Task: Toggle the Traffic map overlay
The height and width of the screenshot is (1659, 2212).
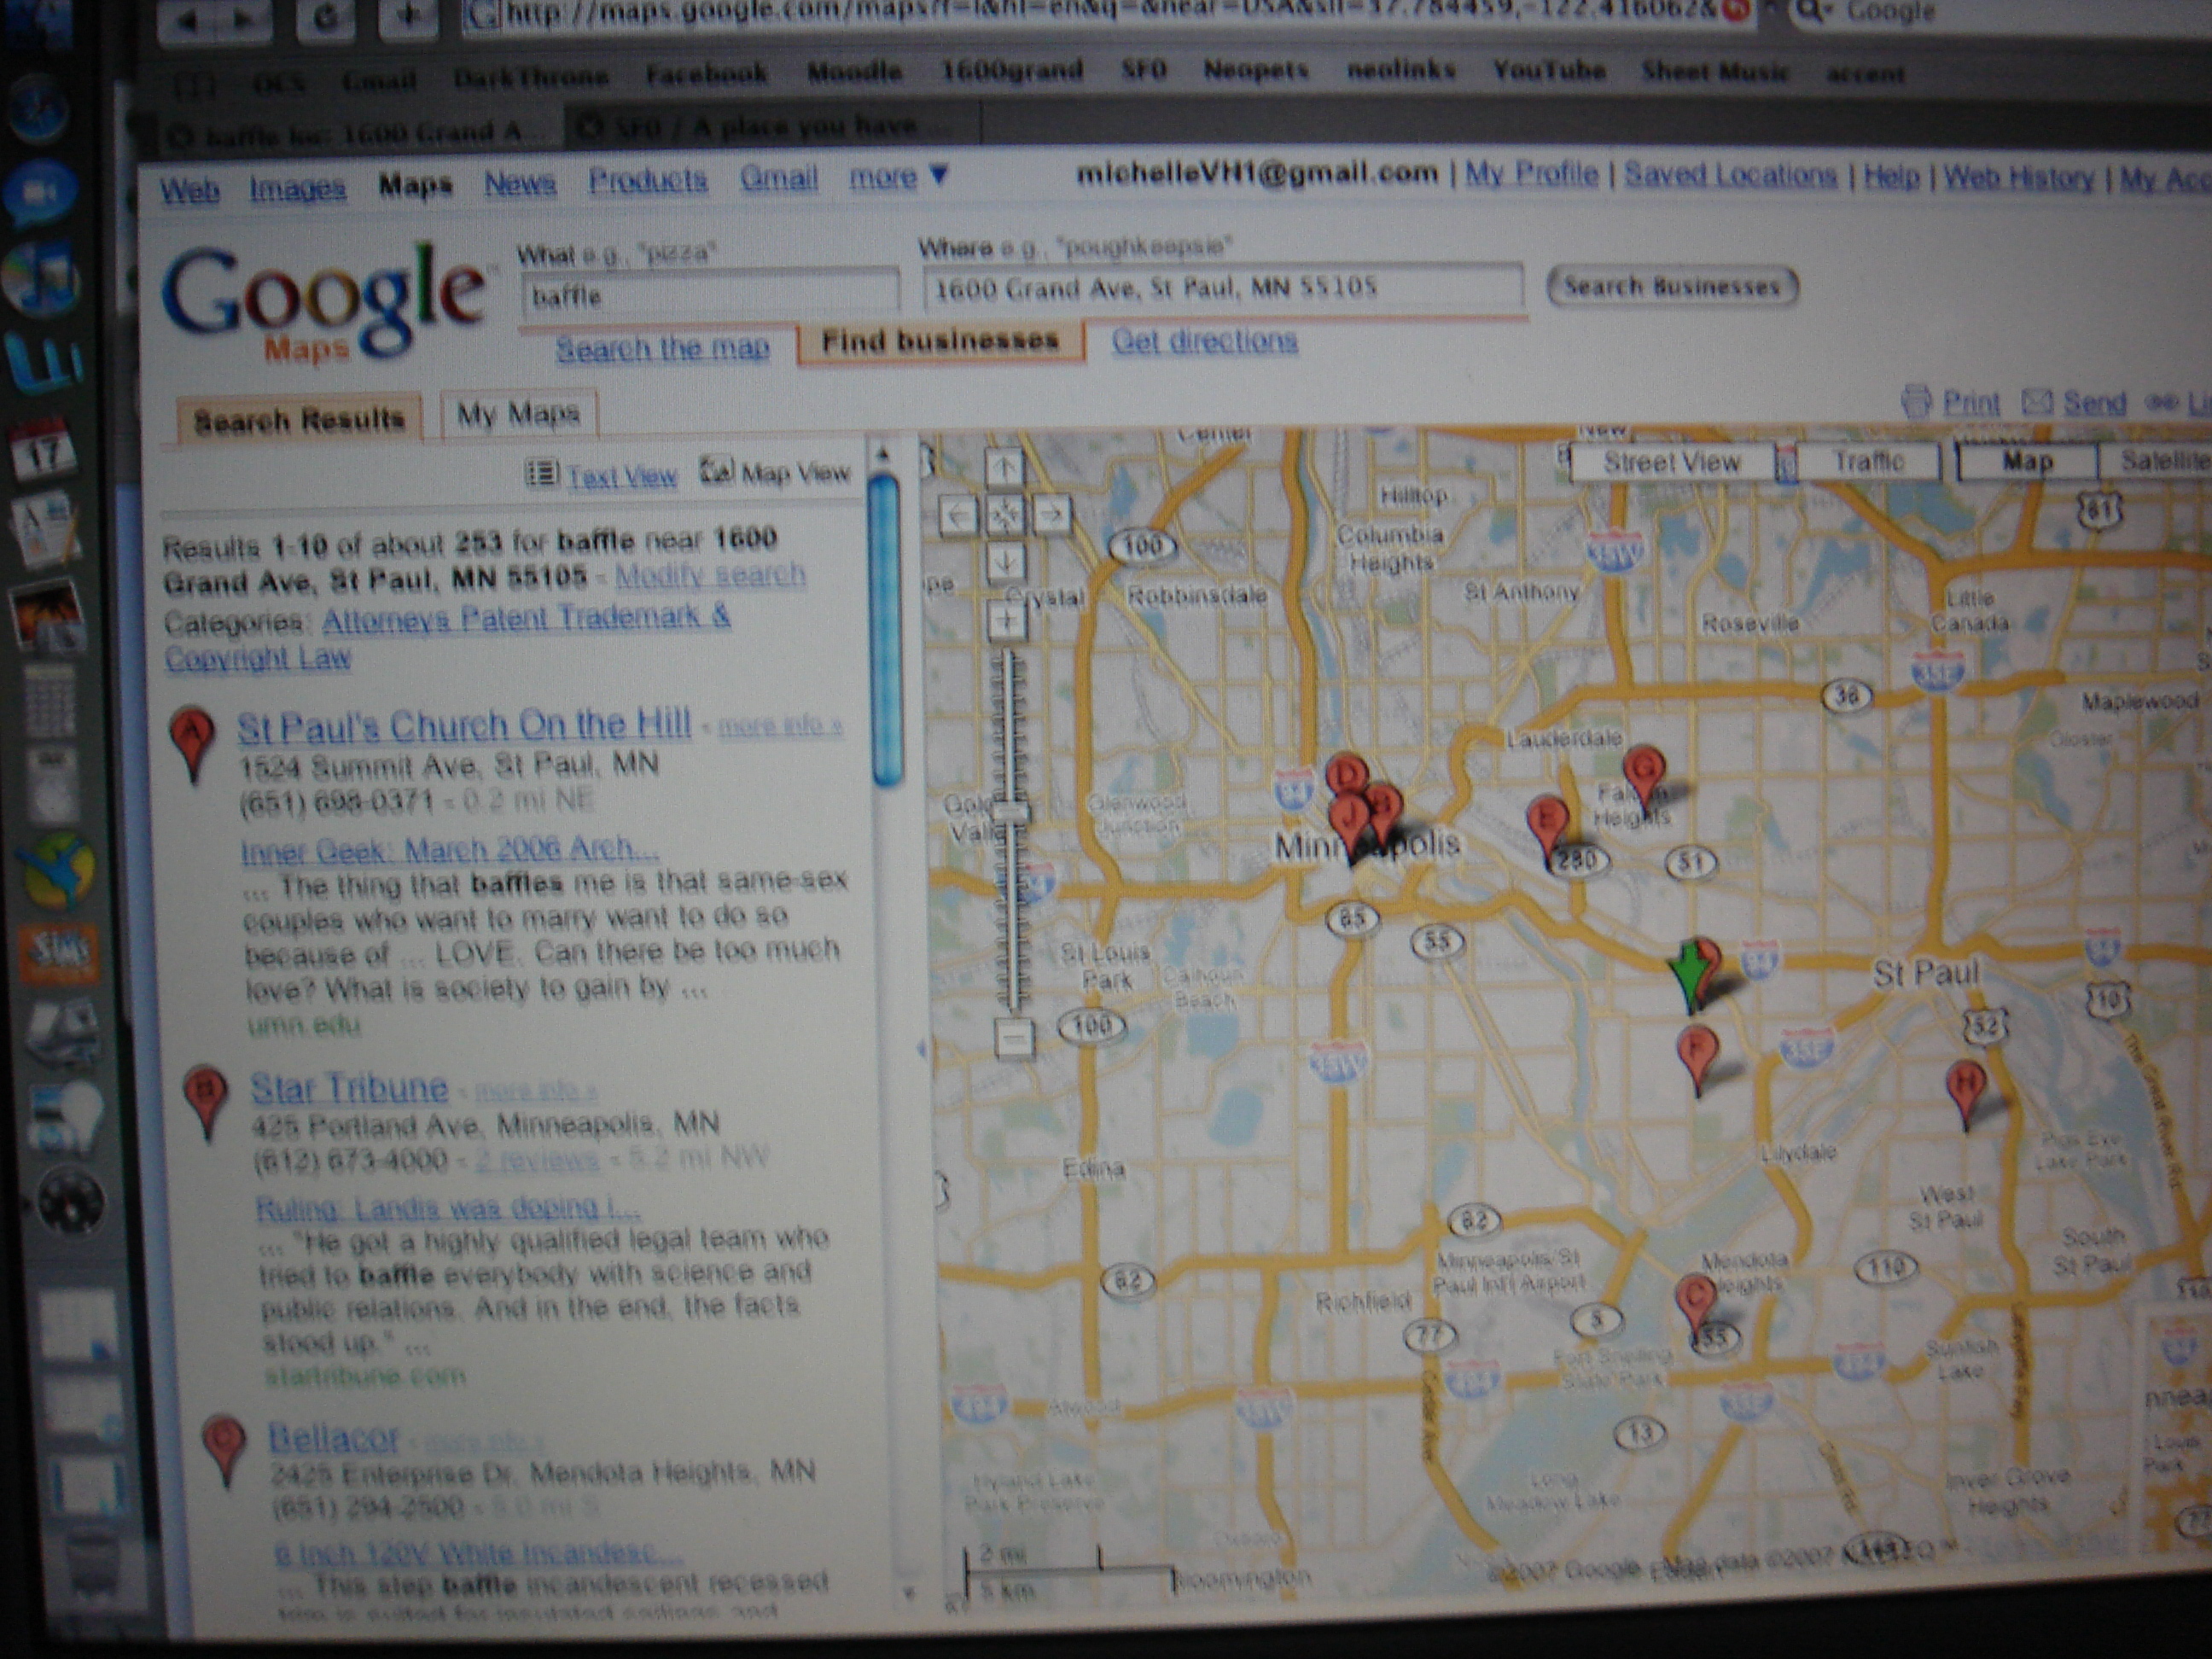Action: point(1868,462)
